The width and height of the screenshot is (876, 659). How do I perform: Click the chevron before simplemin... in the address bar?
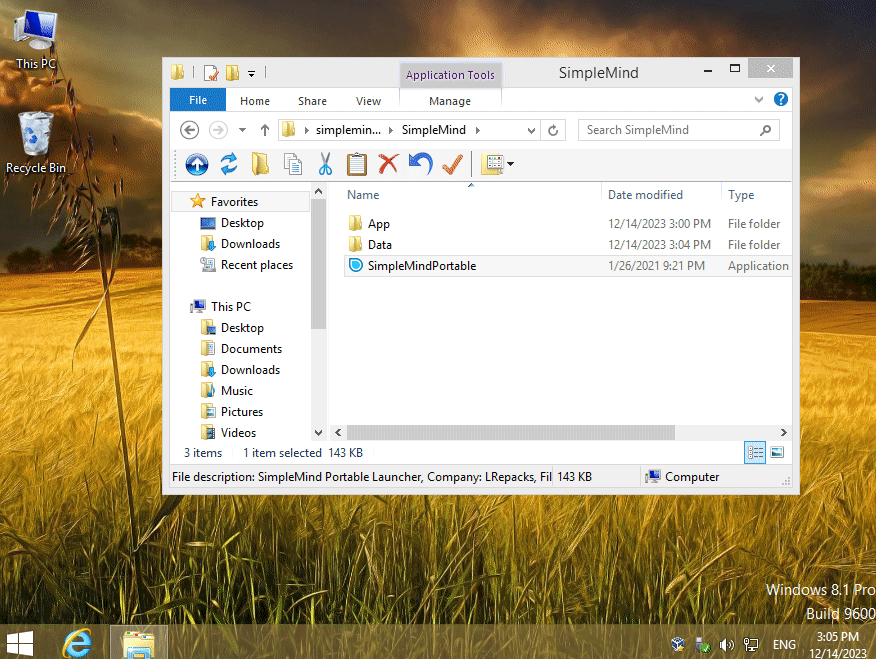[x=307, y=130]
